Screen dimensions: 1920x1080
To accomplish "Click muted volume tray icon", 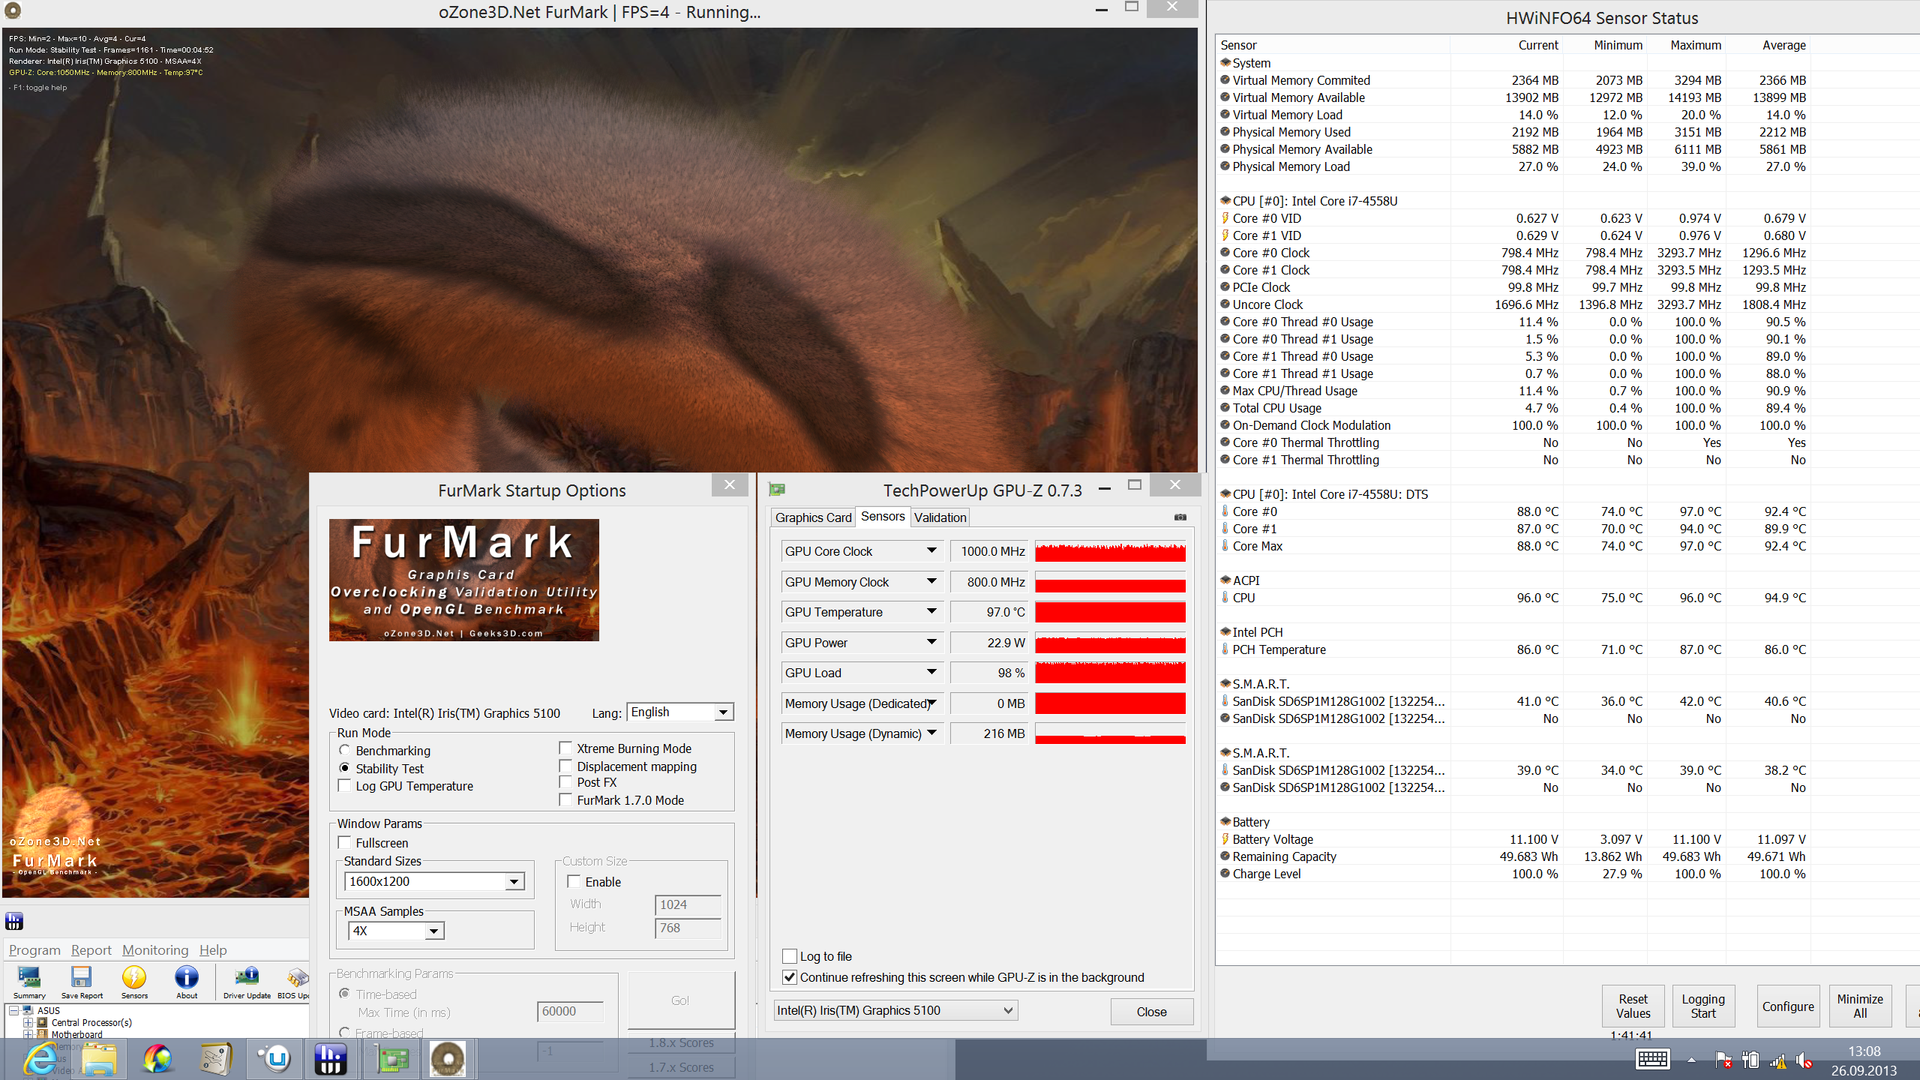I will point(1804,1060).
